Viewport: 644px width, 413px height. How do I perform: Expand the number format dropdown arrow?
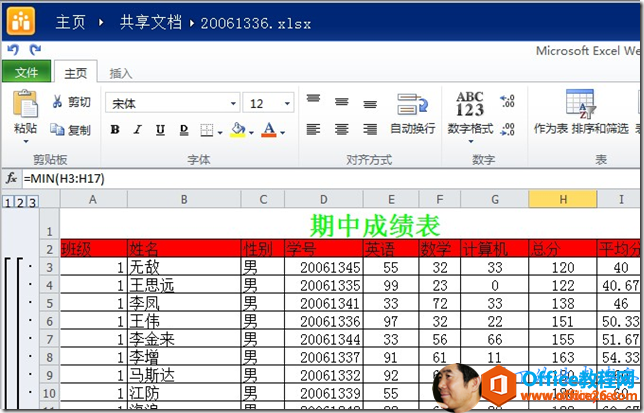[471, 142]
